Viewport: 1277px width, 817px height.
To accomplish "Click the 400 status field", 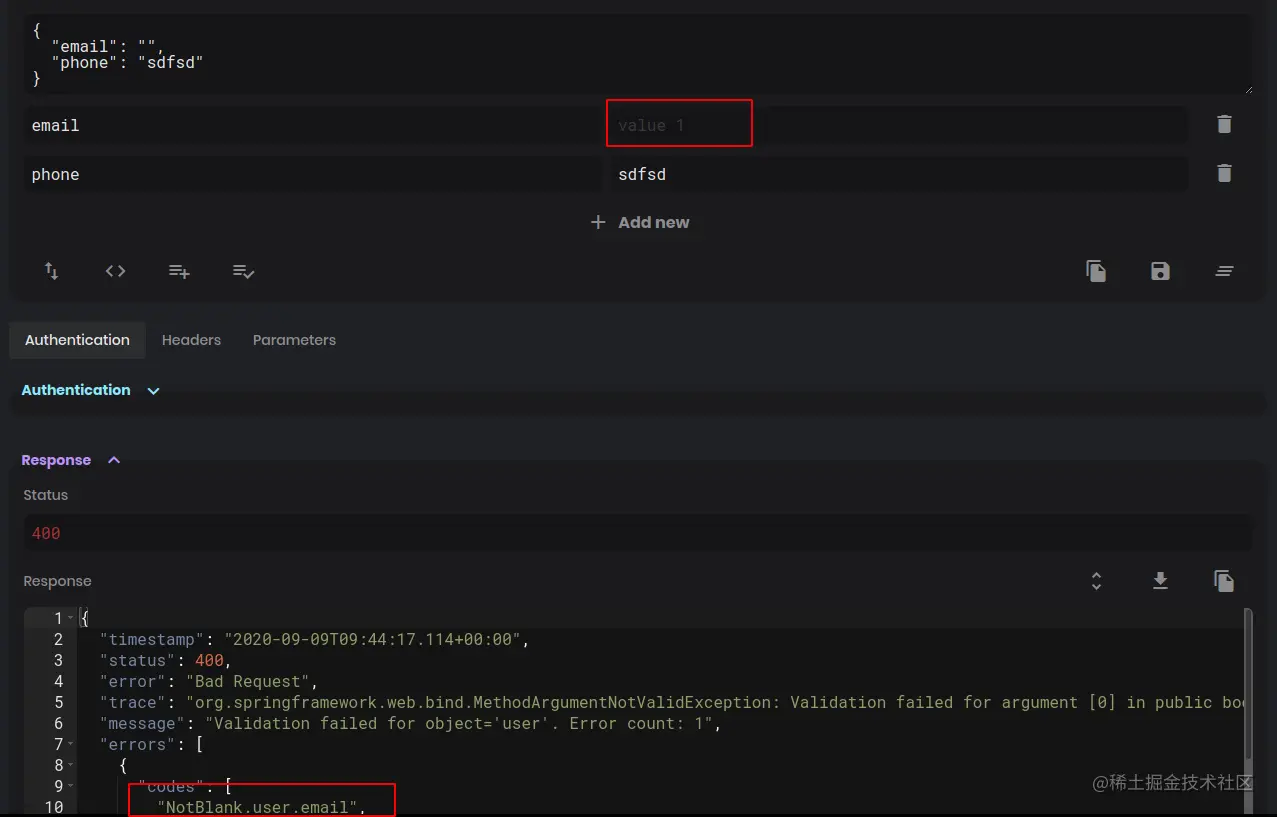I will (x=638, y=533).
